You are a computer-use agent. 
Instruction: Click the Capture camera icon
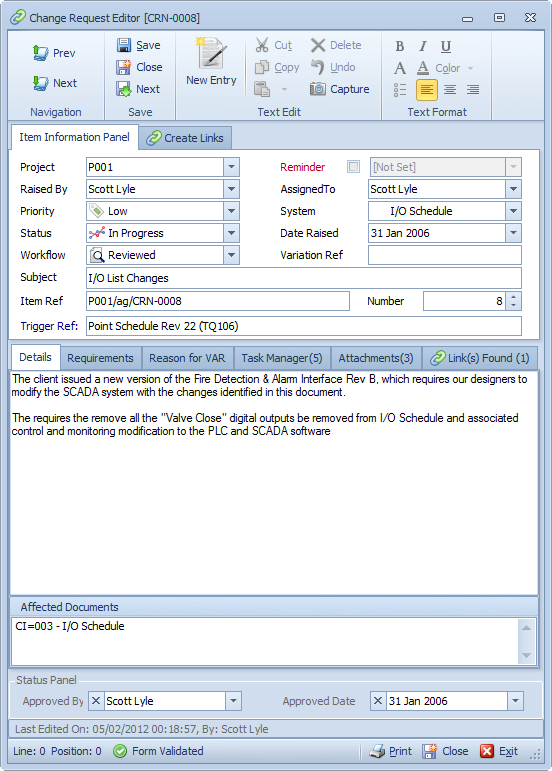click(318, 89)
